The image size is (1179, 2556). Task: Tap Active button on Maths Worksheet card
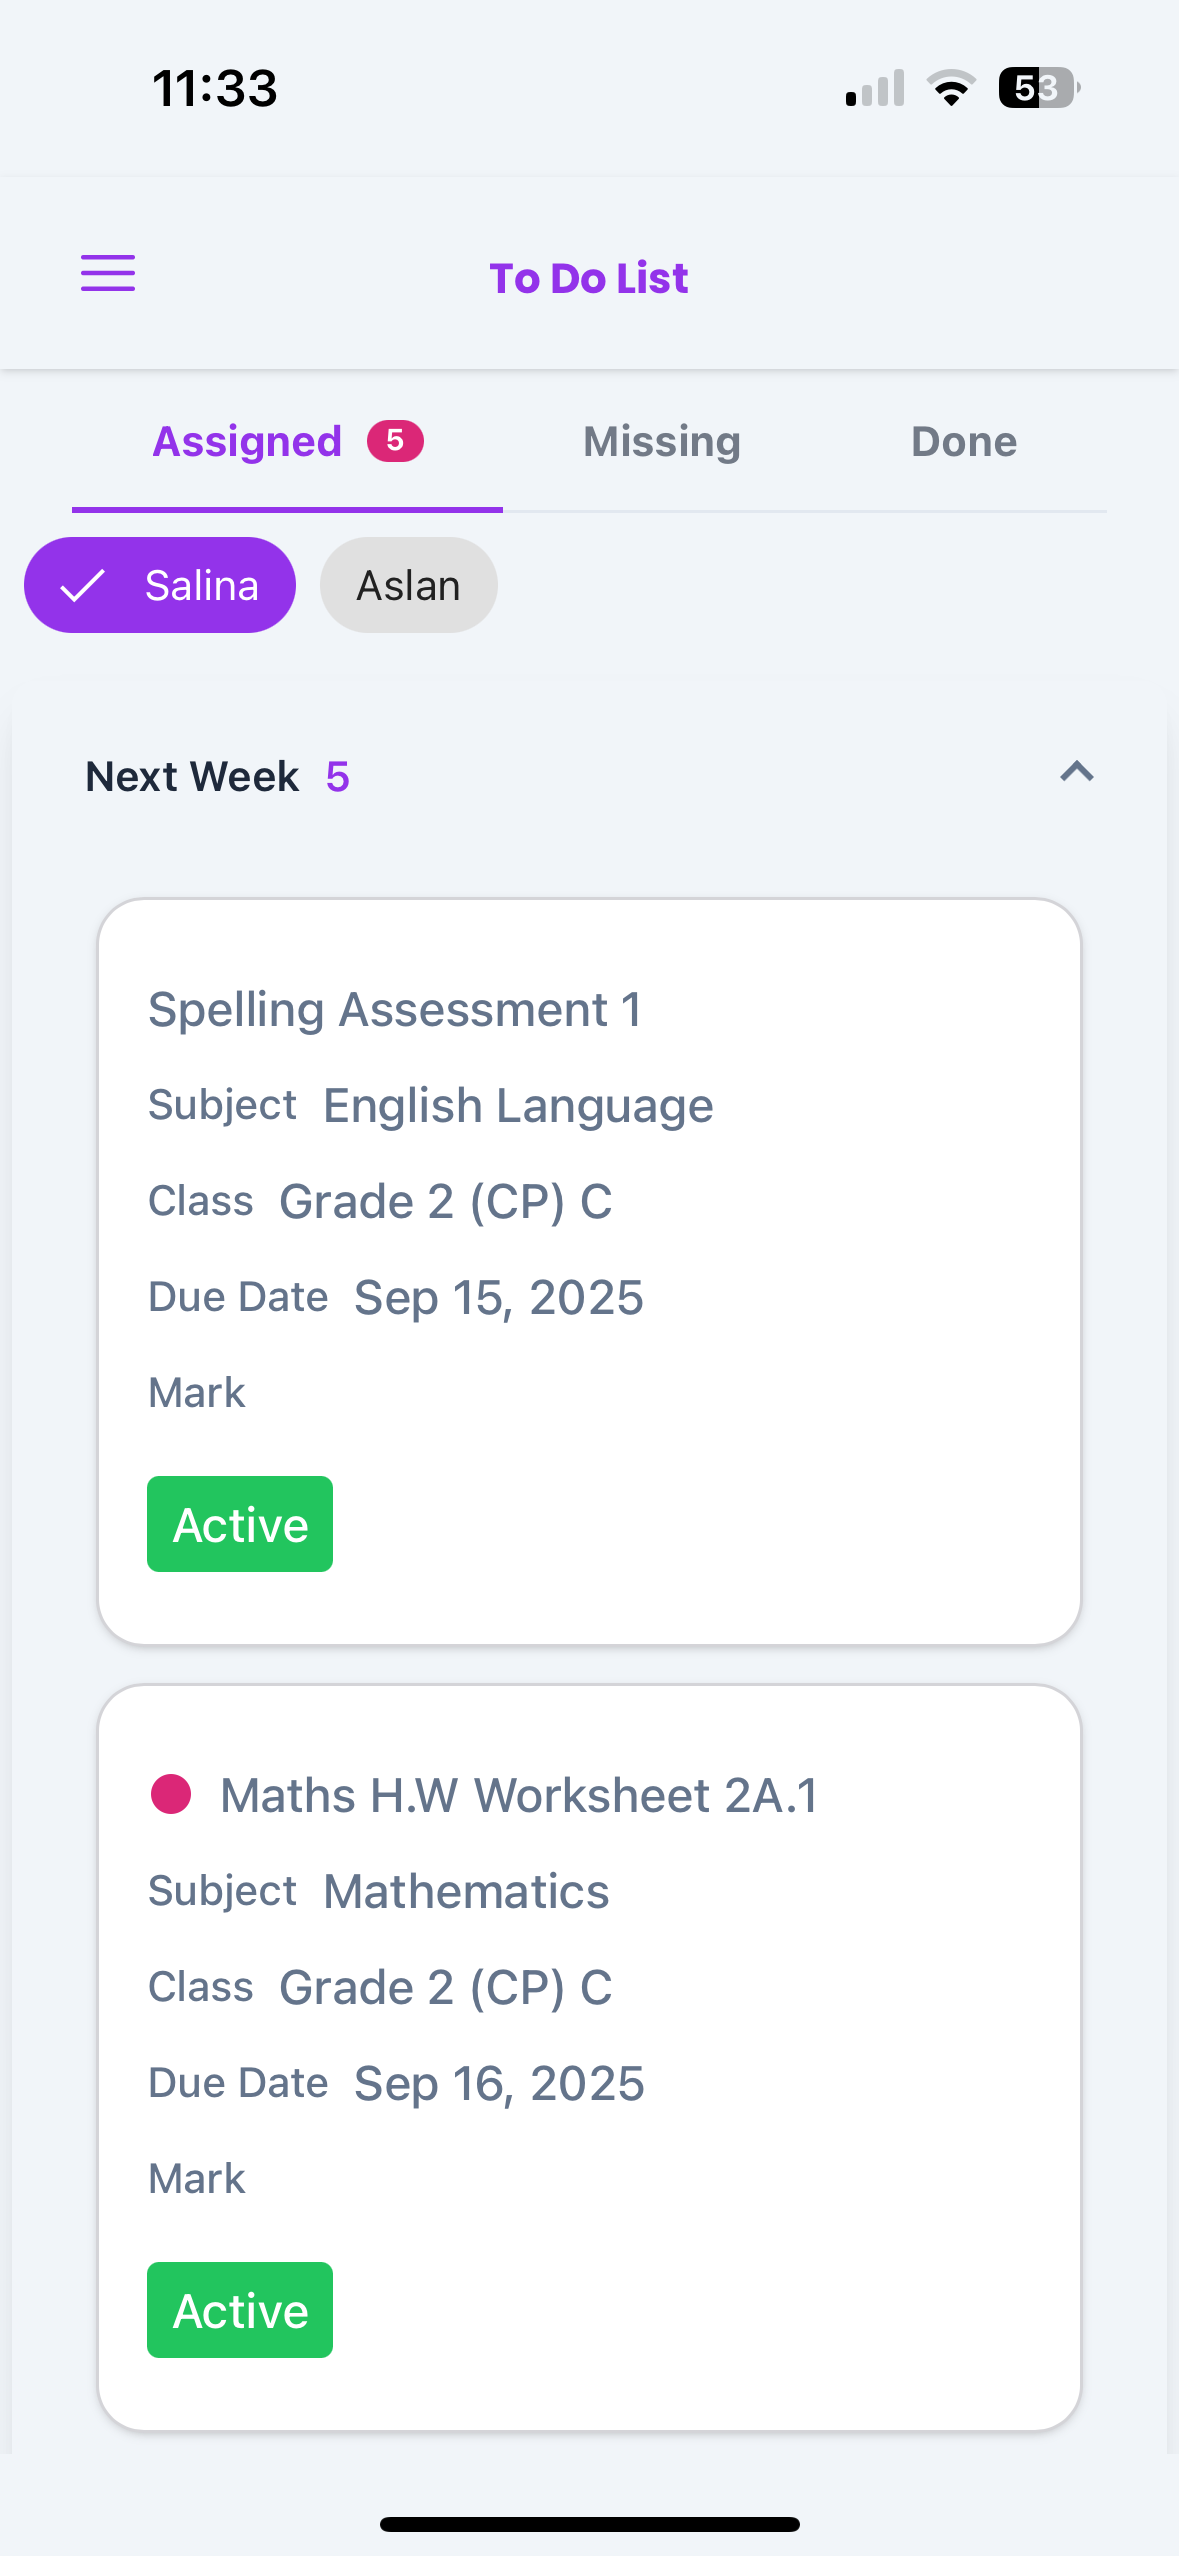pos(240,2310)
